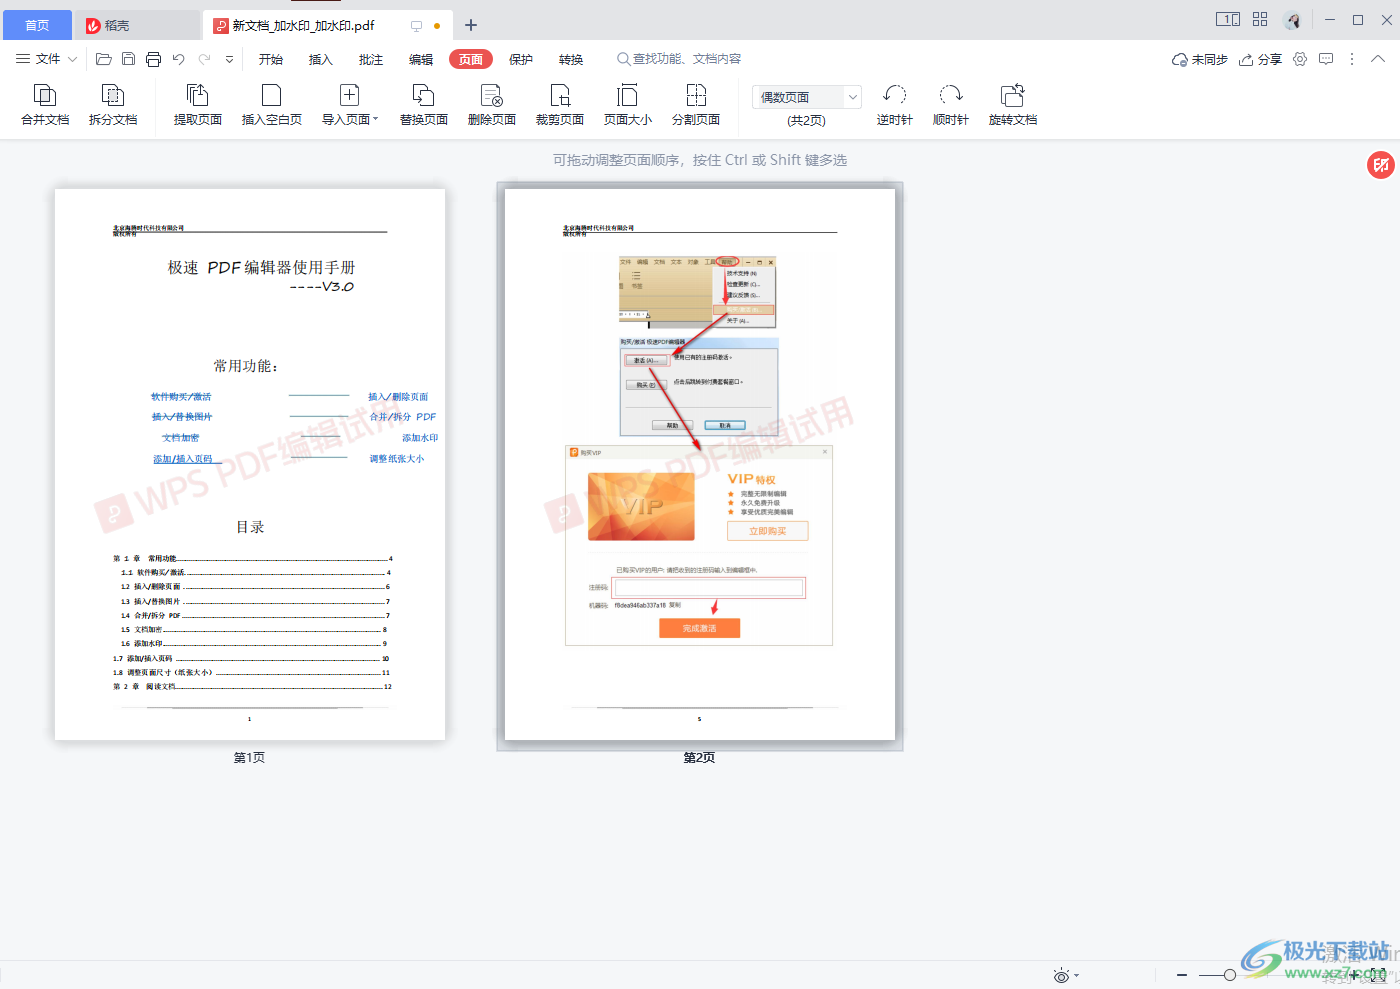Switch to the 保护 ribbon tab
Viewport: 1400px width, 989px height.
point(521,59)
